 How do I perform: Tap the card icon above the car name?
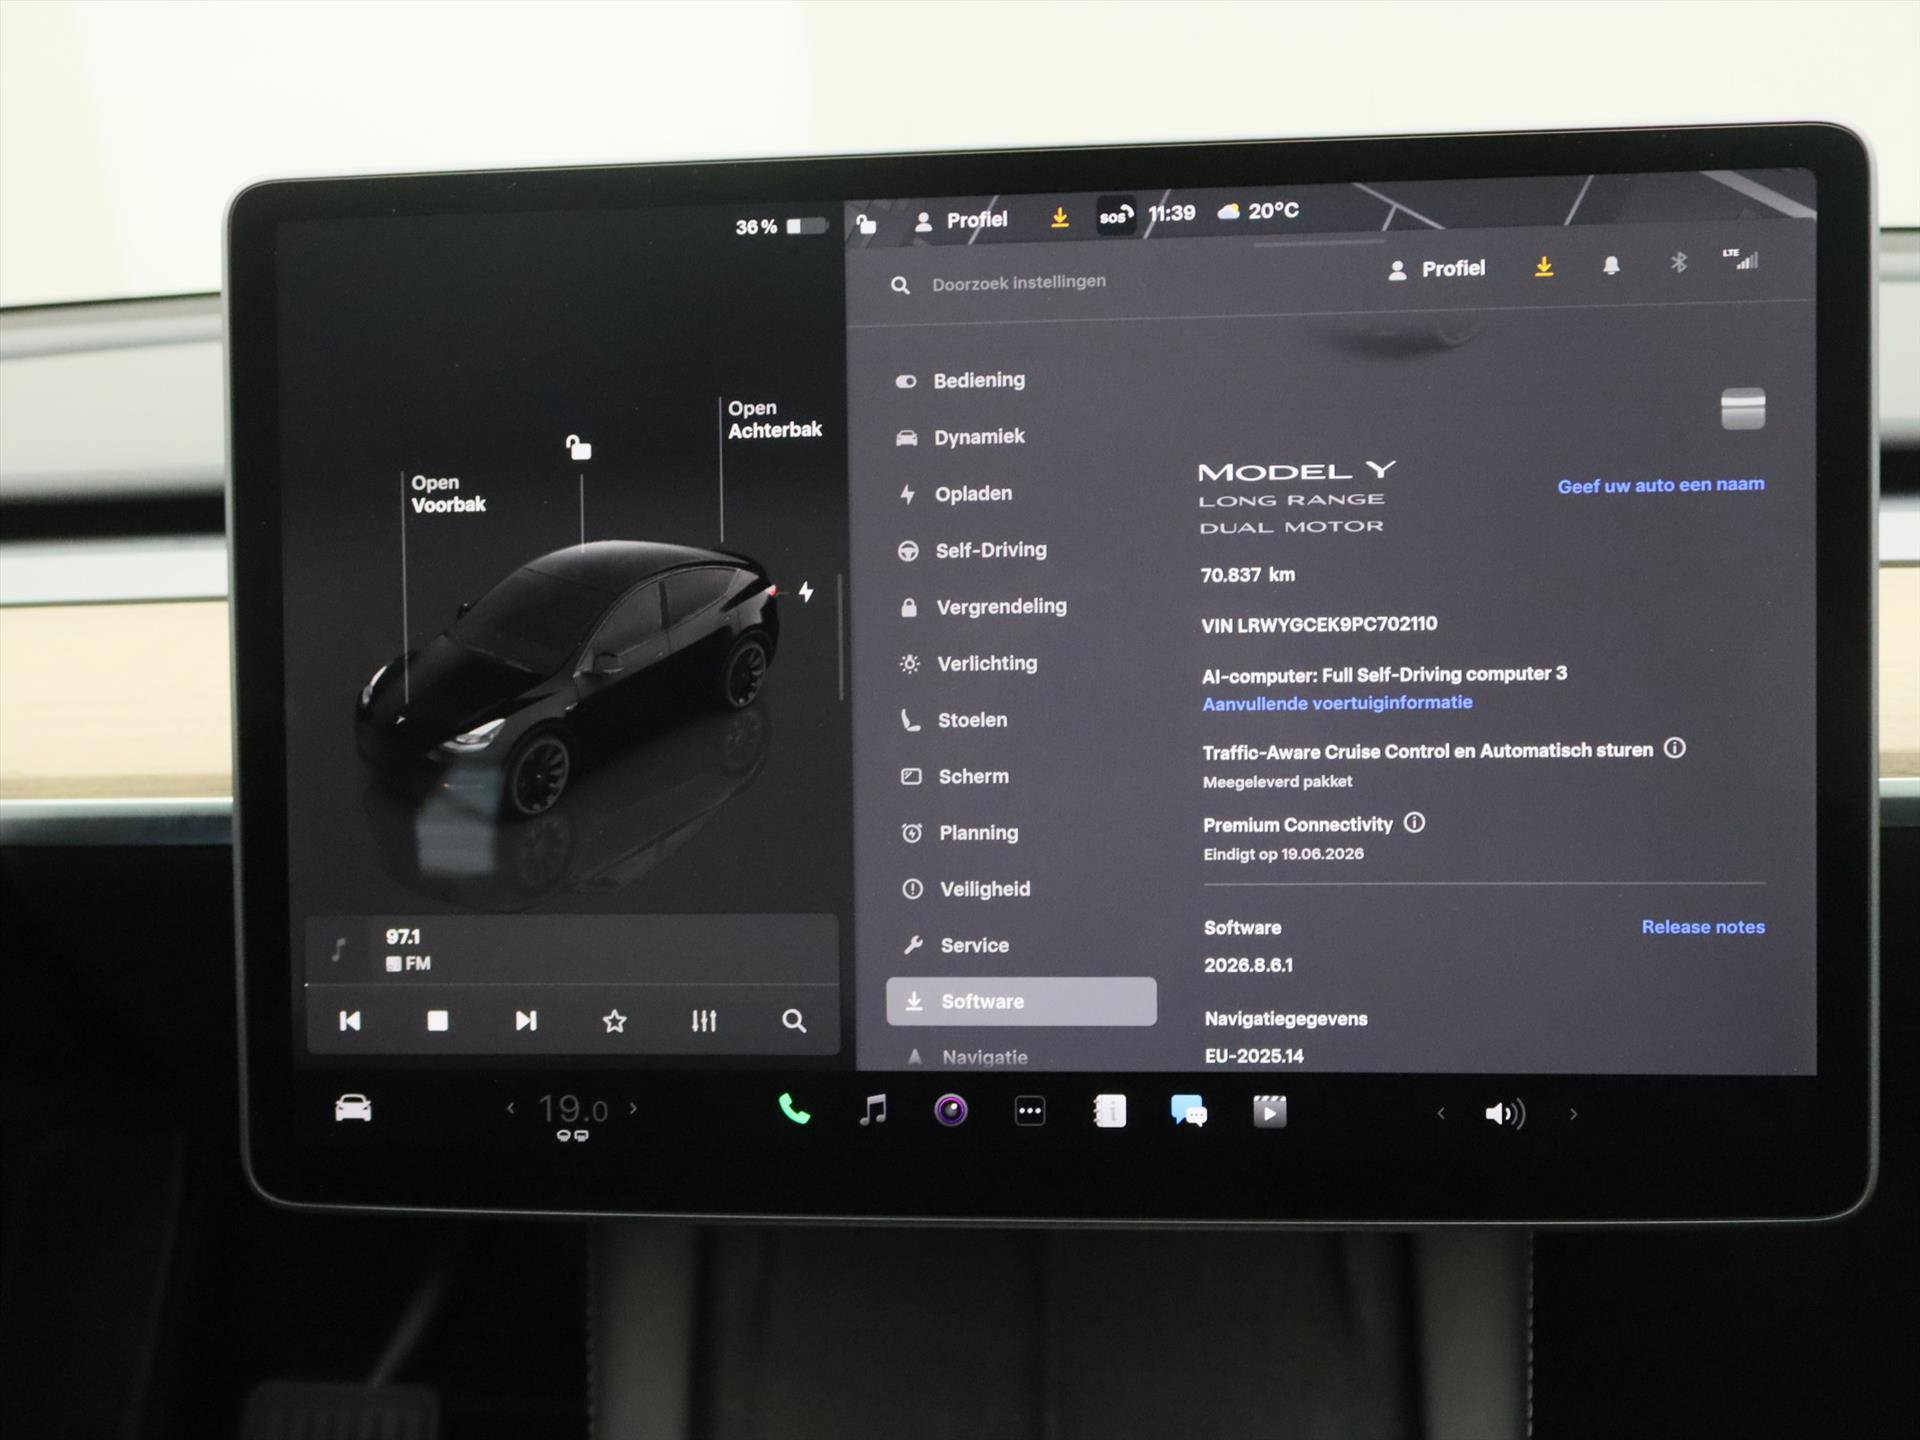1743,409
